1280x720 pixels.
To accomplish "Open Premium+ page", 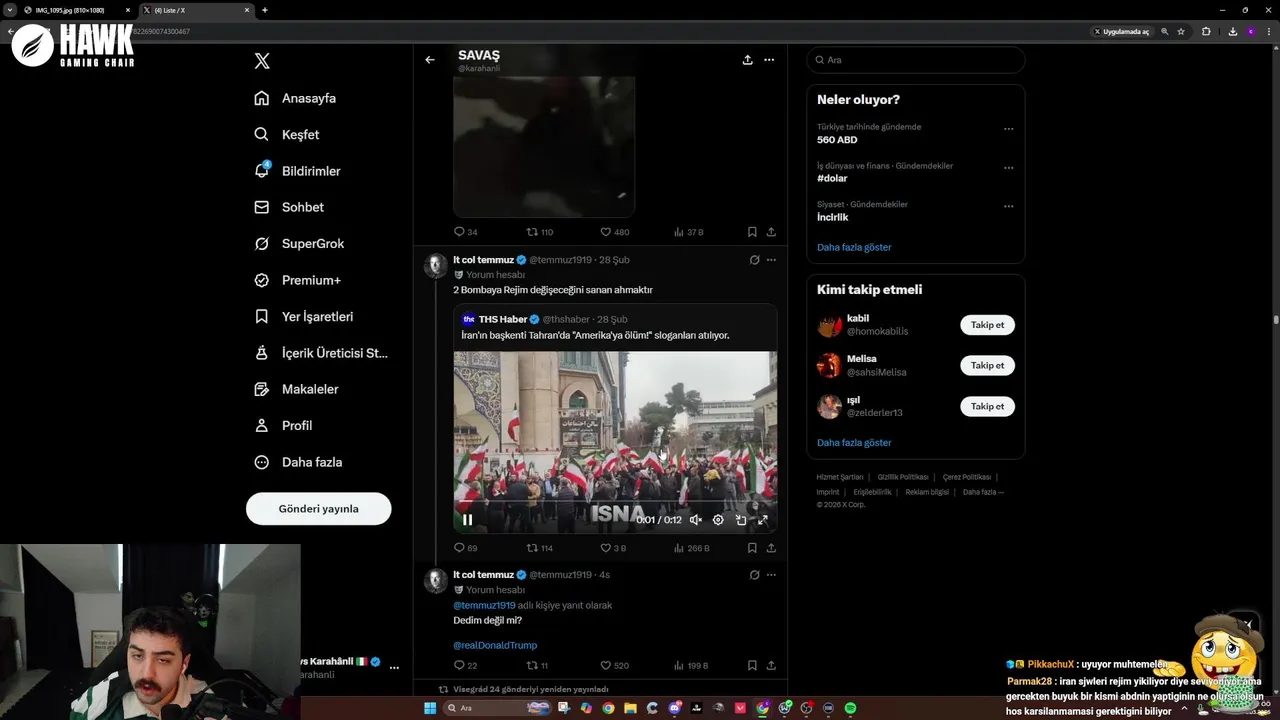I will (297, 280).
